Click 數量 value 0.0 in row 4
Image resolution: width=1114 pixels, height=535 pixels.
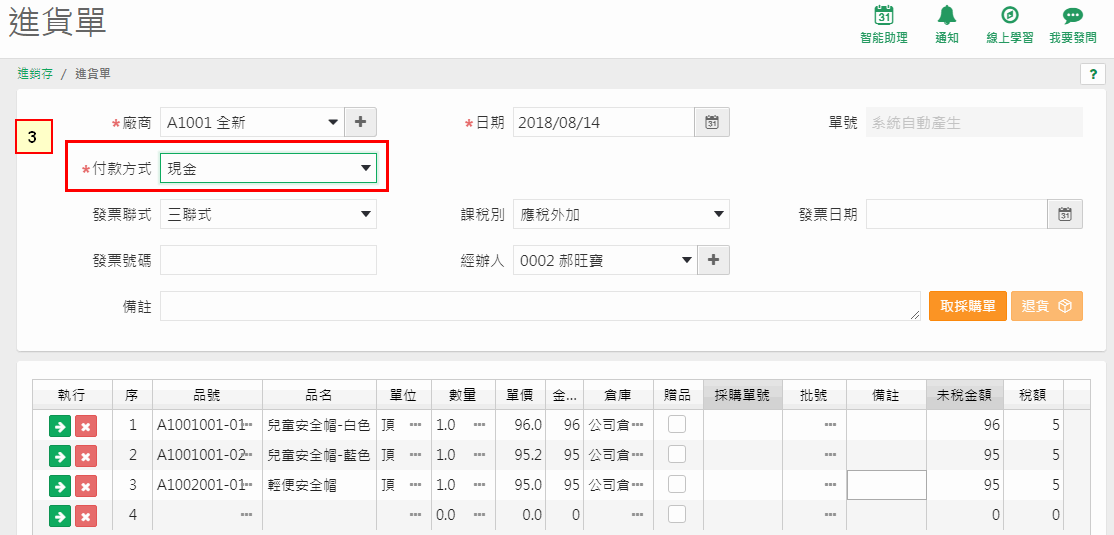tap(445, 515)
